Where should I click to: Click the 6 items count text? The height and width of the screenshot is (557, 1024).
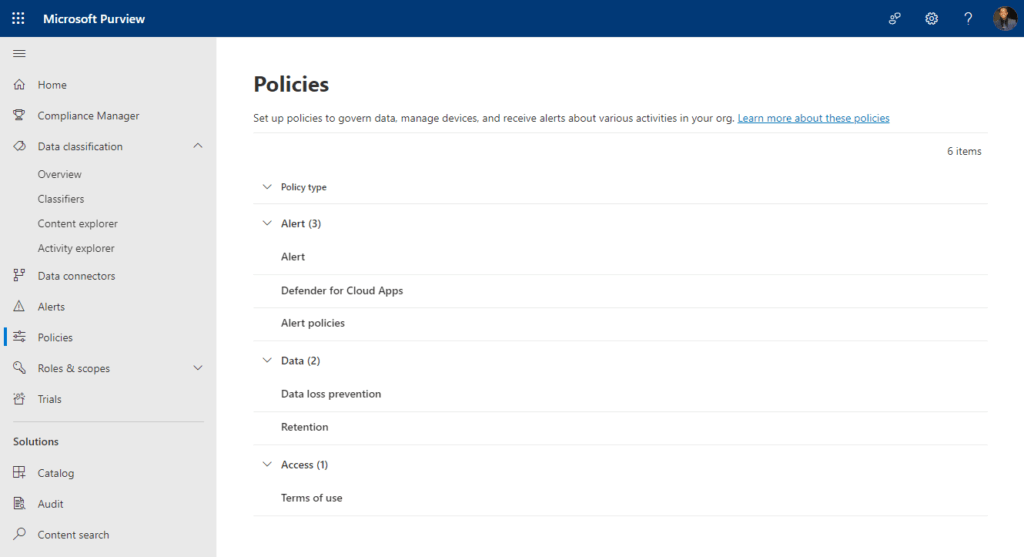pyautogui.click(x=964, y=151)
